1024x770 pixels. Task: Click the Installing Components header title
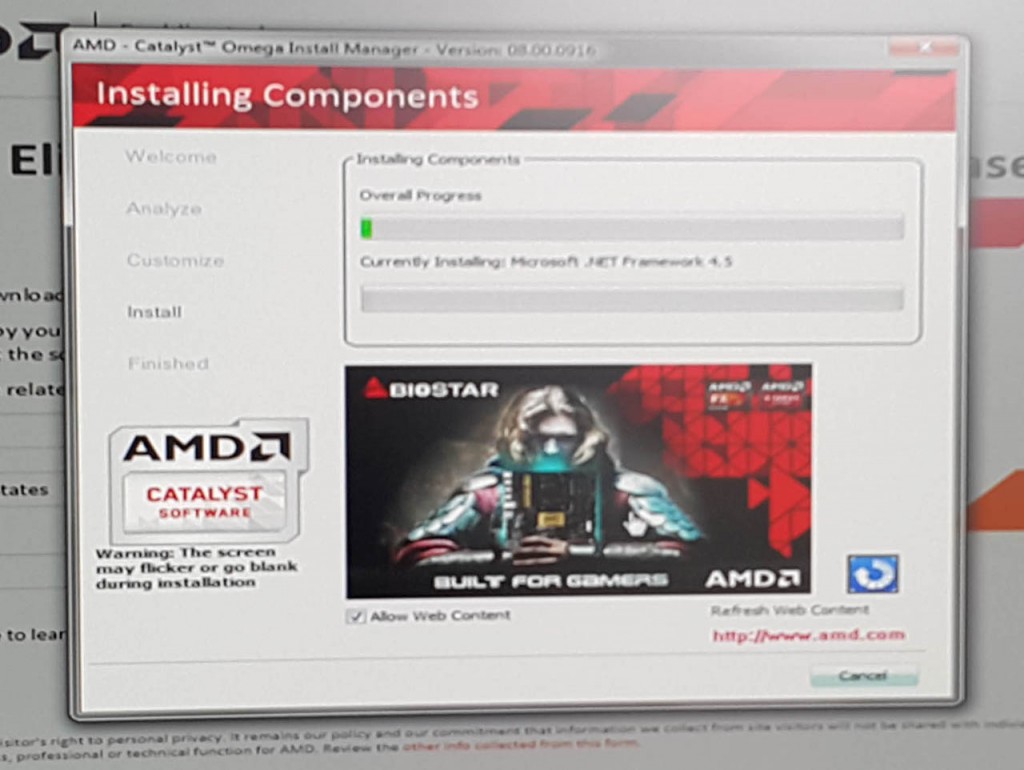click(287, 95)
